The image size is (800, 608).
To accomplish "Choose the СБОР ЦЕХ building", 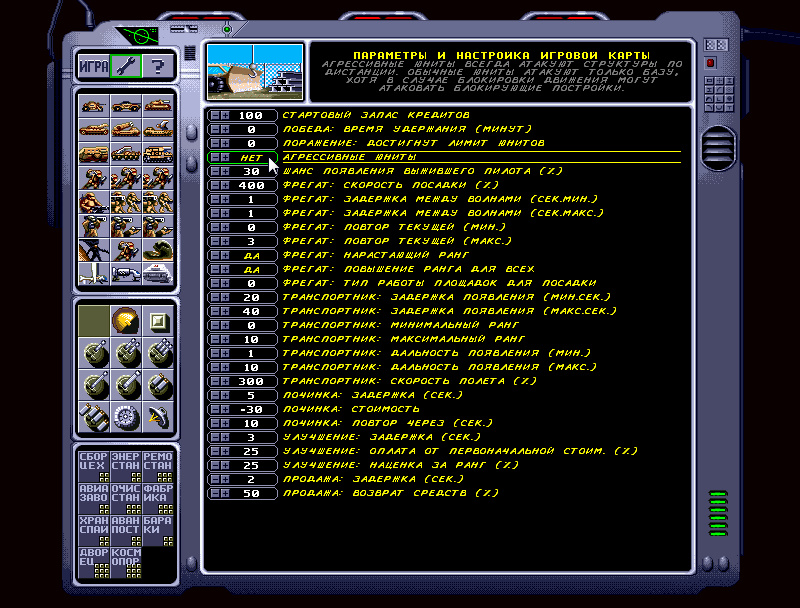I will pyautogui.click(x=94, y=466).
